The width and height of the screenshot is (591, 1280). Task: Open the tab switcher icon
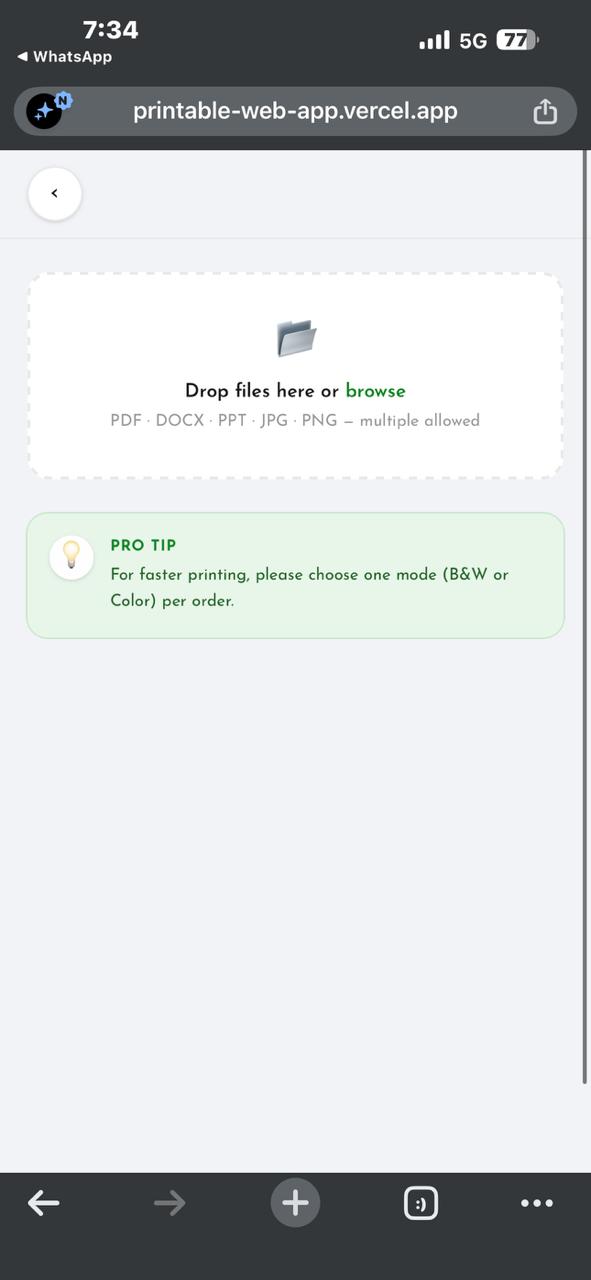[x=421, y=1203]
